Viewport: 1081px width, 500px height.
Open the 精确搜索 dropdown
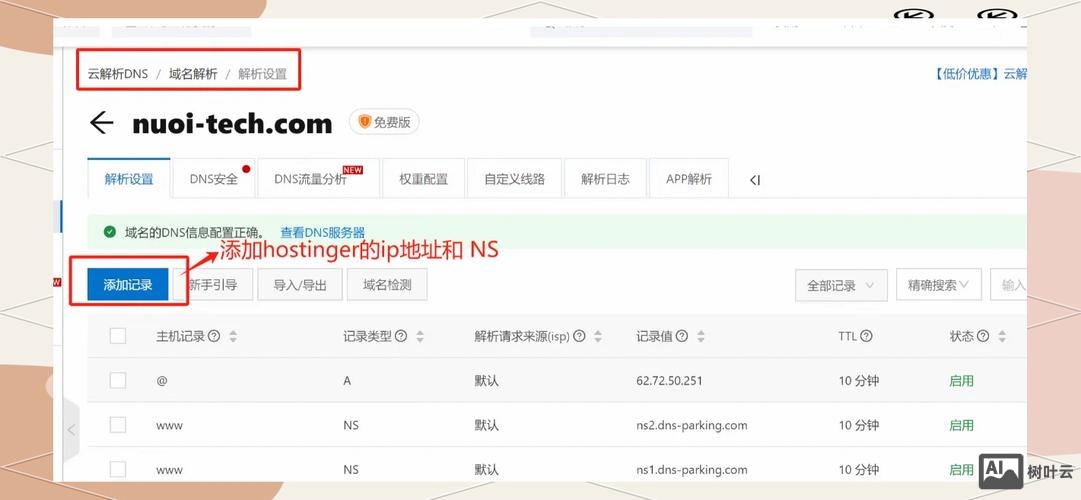[938, 284]
